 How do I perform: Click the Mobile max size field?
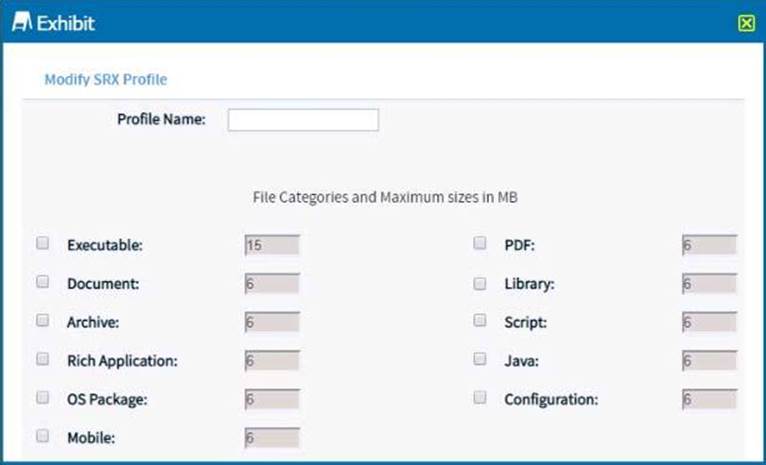[272, 438]
